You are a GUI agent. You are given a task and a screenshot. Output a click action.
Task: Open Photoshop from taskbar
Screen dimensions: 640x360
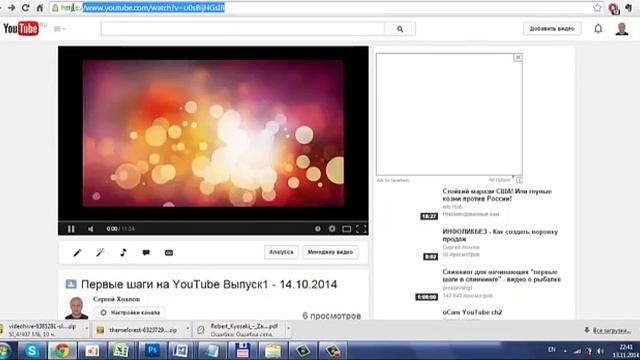152,351
